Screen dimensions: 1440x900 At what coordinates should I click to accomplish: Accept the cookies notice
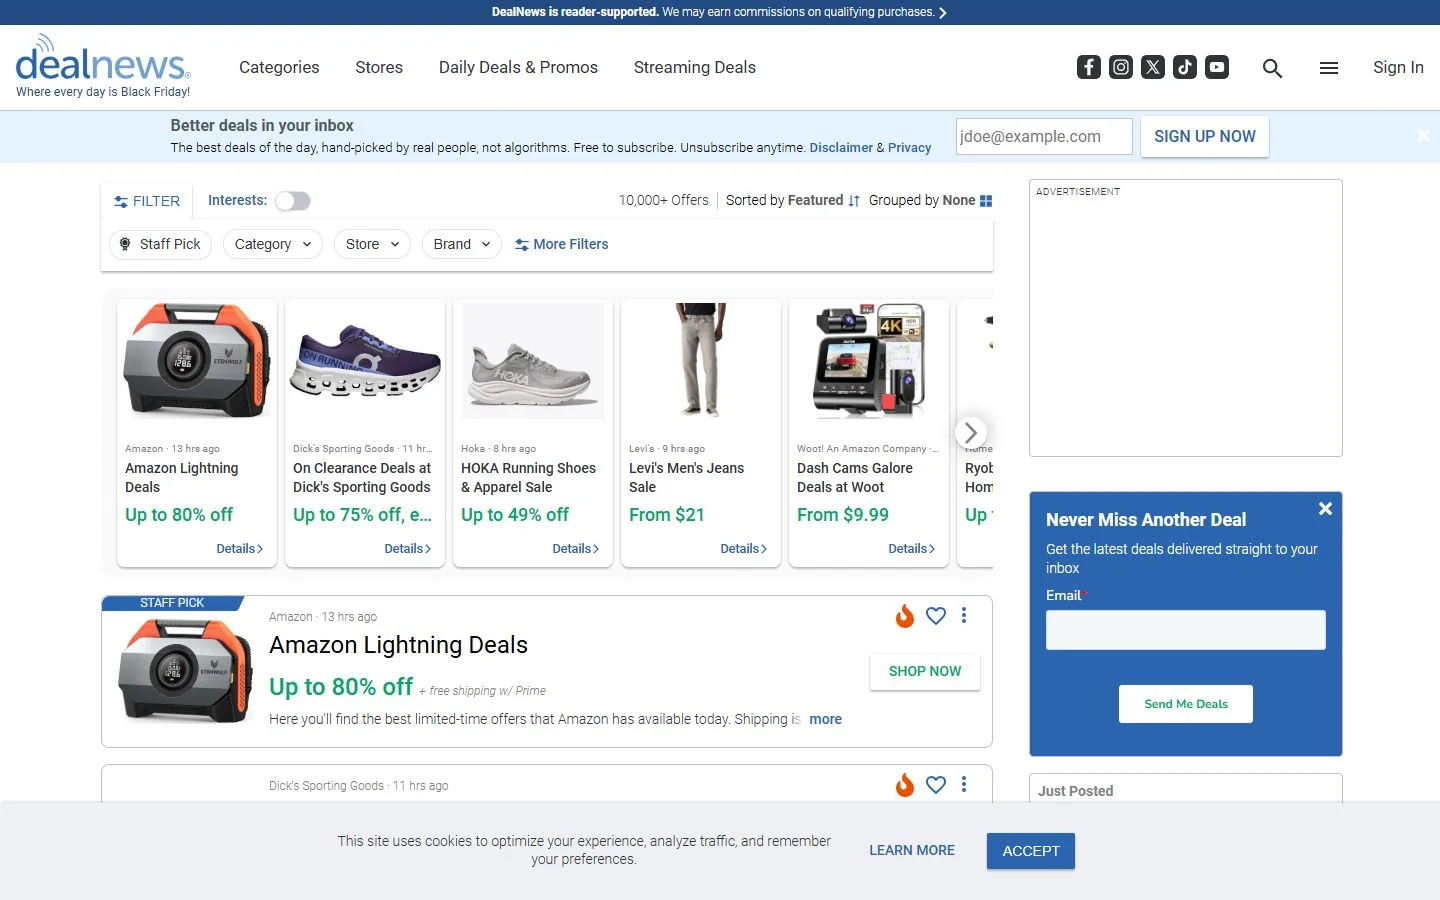[1031, 851]
